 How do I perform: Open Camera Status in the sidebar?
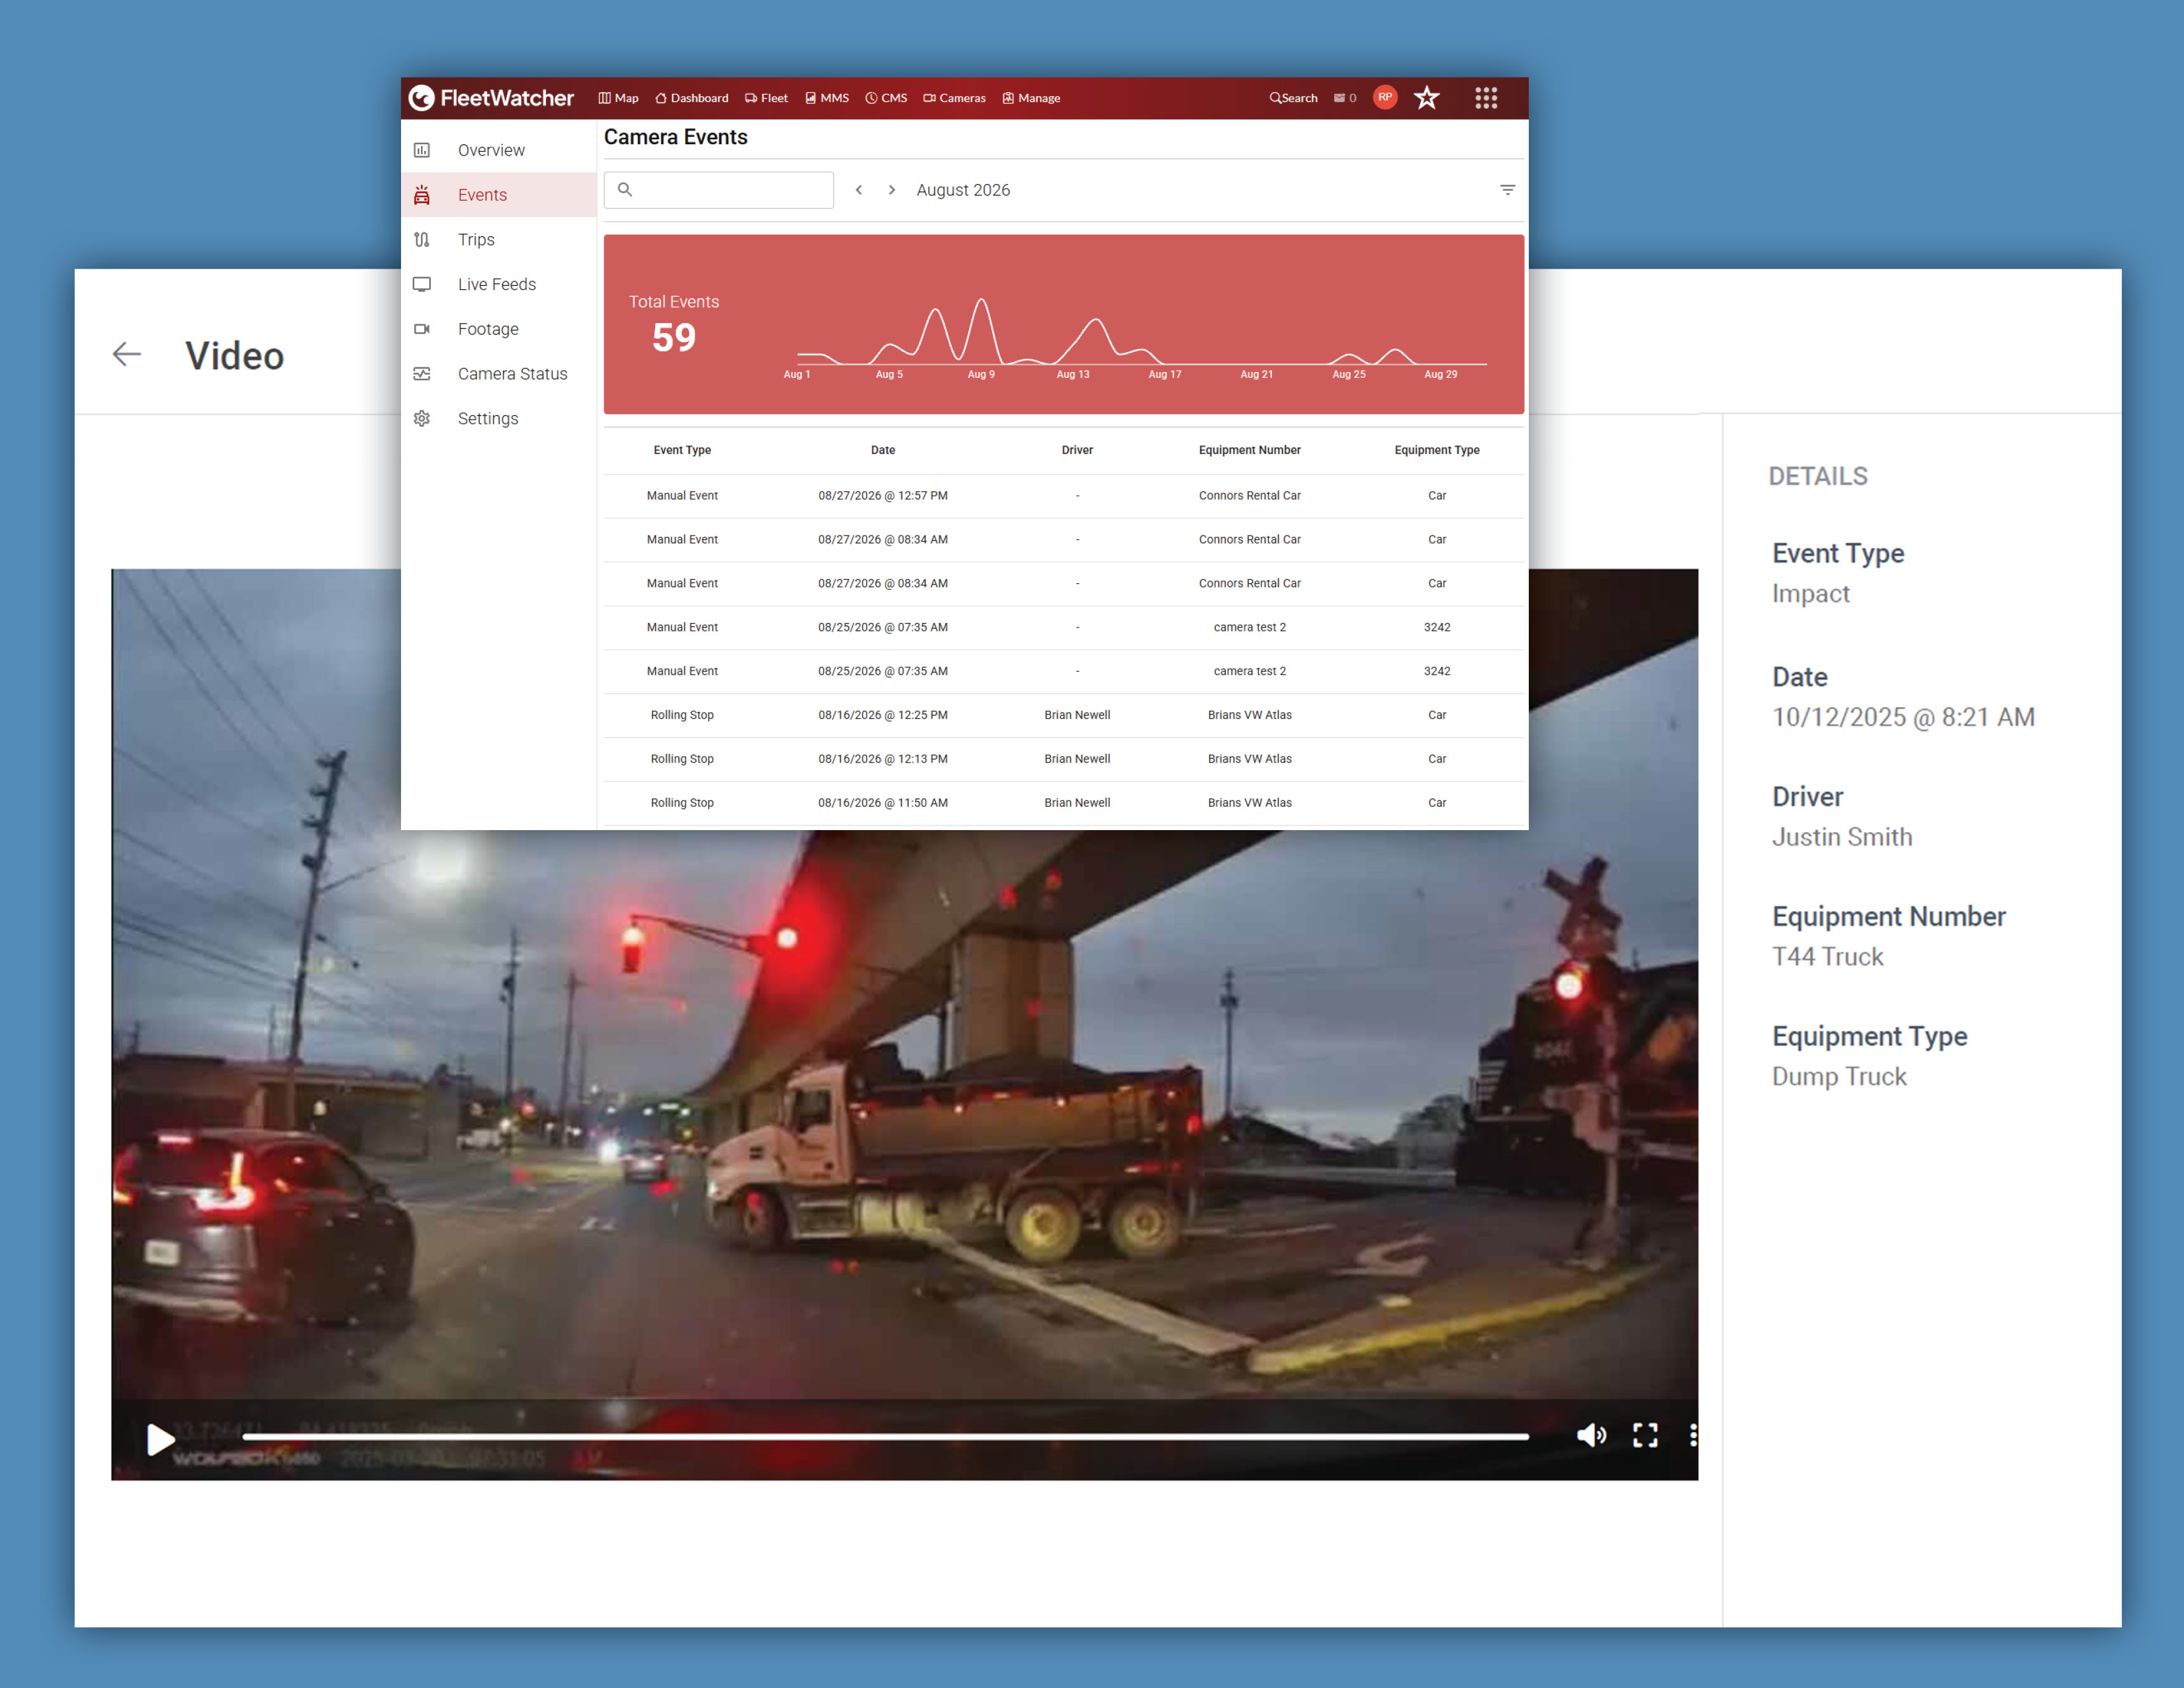click(x=499, y=374)
